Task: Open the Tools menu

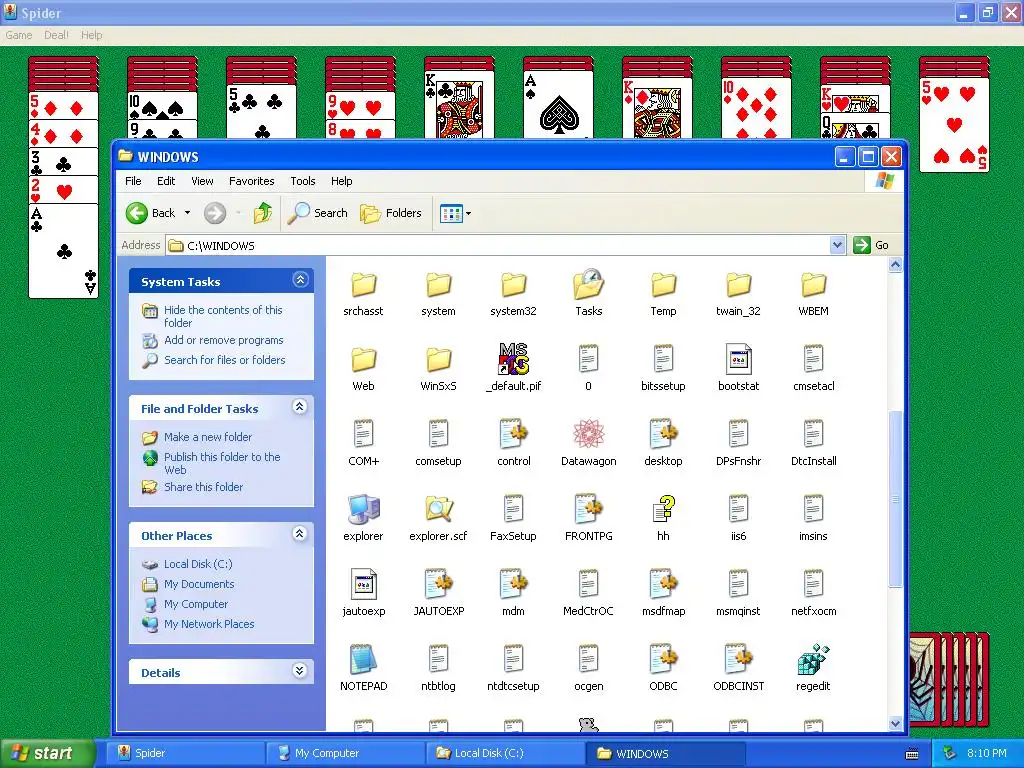Action: (302, 181)
